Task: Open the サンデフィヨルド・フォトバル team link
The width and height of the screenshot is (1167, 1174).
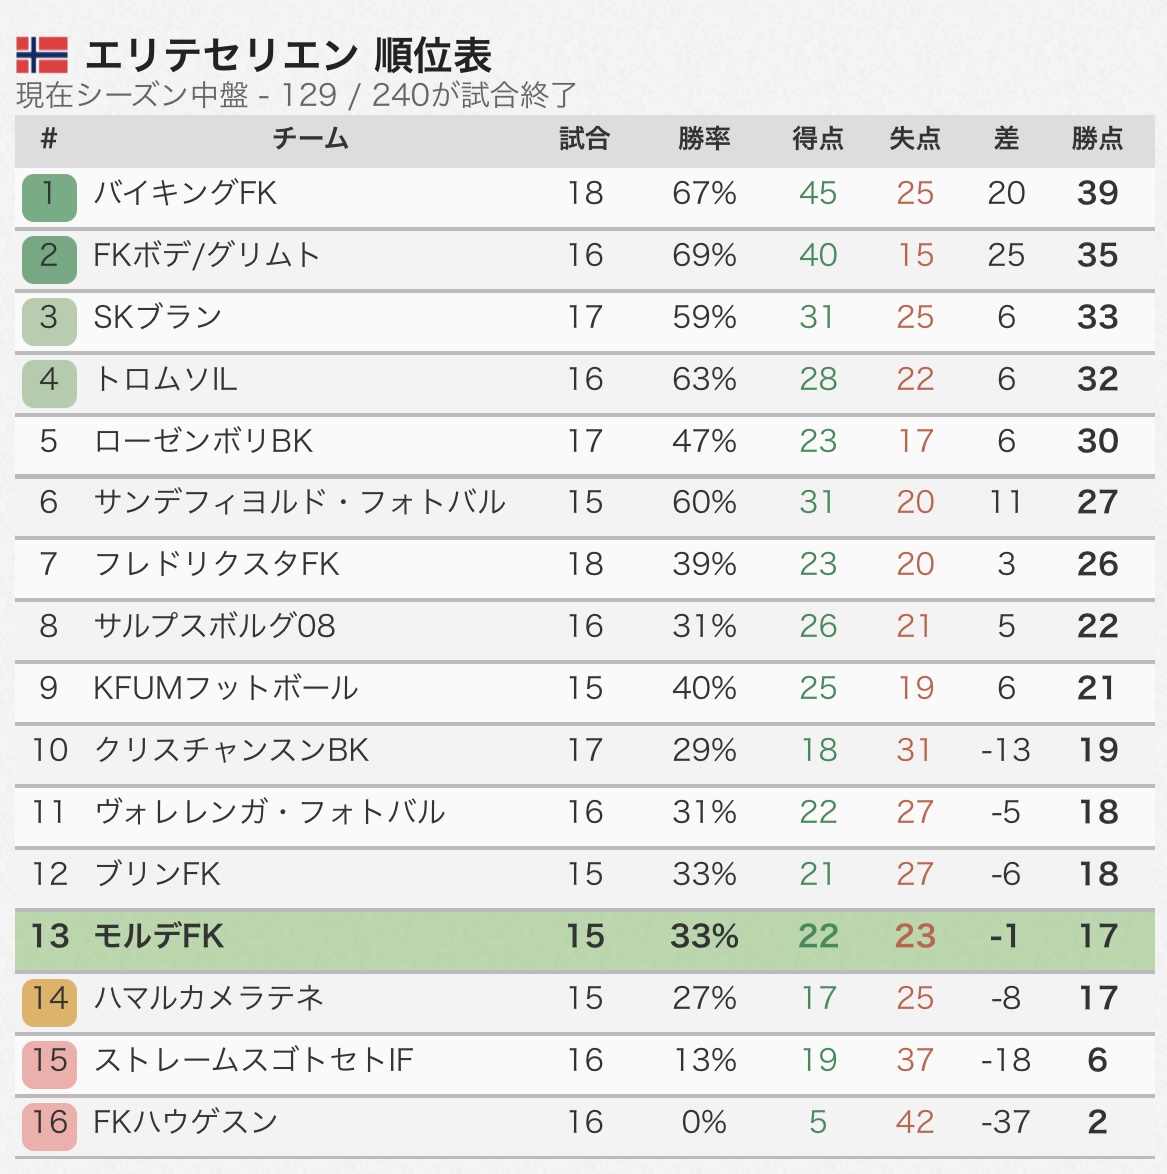Action: pyautogui.click(x=299, y=502)
